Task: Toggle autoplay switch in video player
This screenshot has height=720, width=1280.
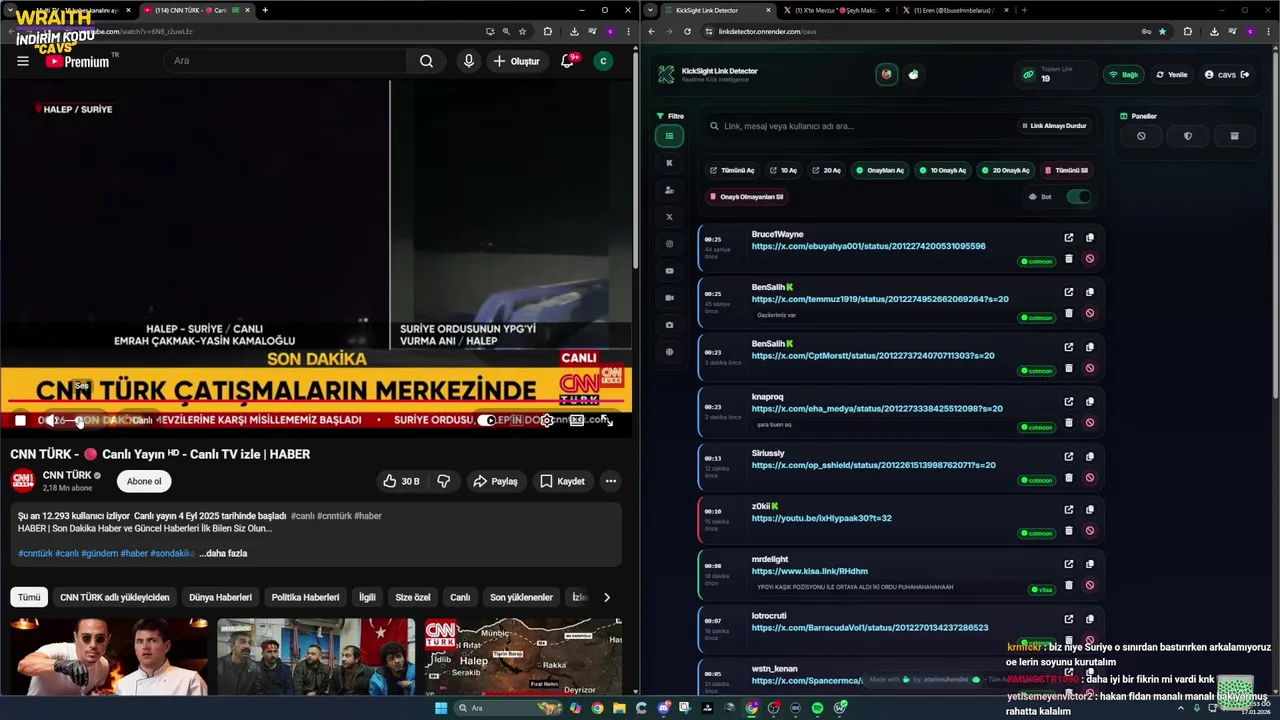Action: 487,420
